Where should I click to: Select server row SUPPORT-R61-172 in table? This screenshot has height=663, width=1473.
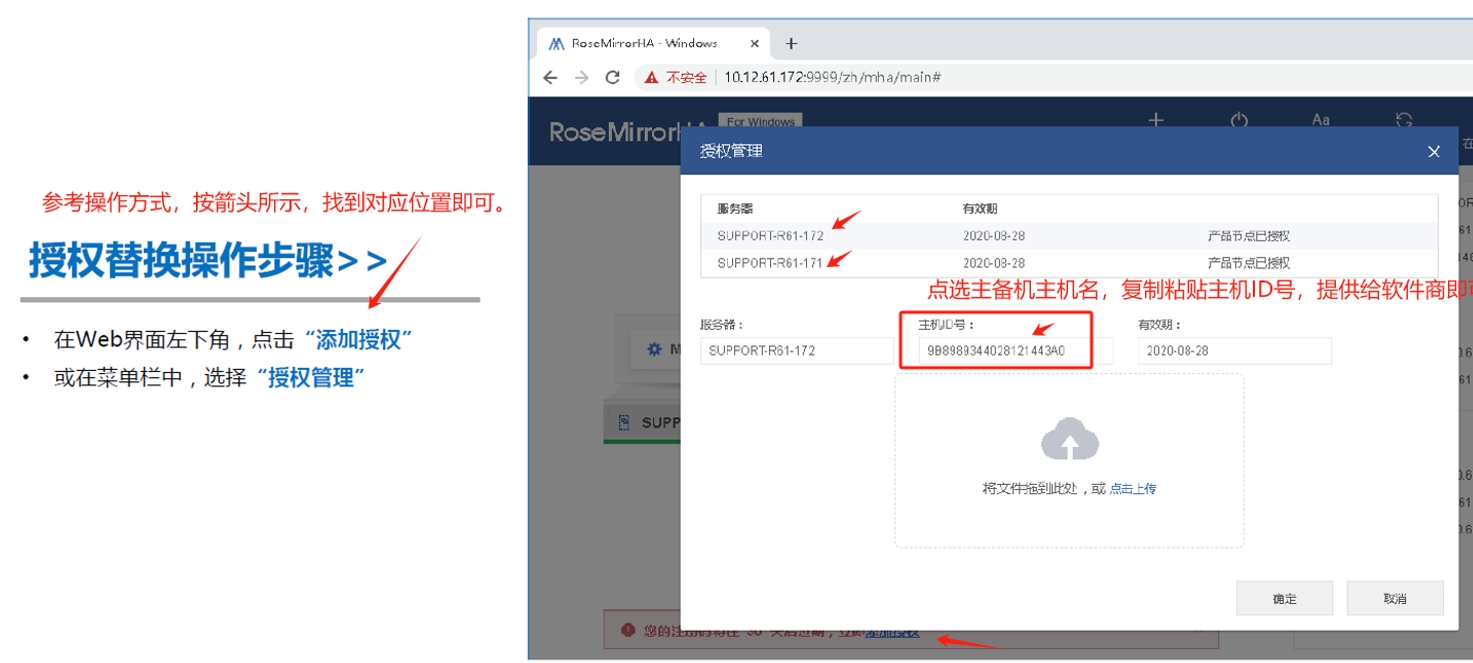[x=1069, y=236]
